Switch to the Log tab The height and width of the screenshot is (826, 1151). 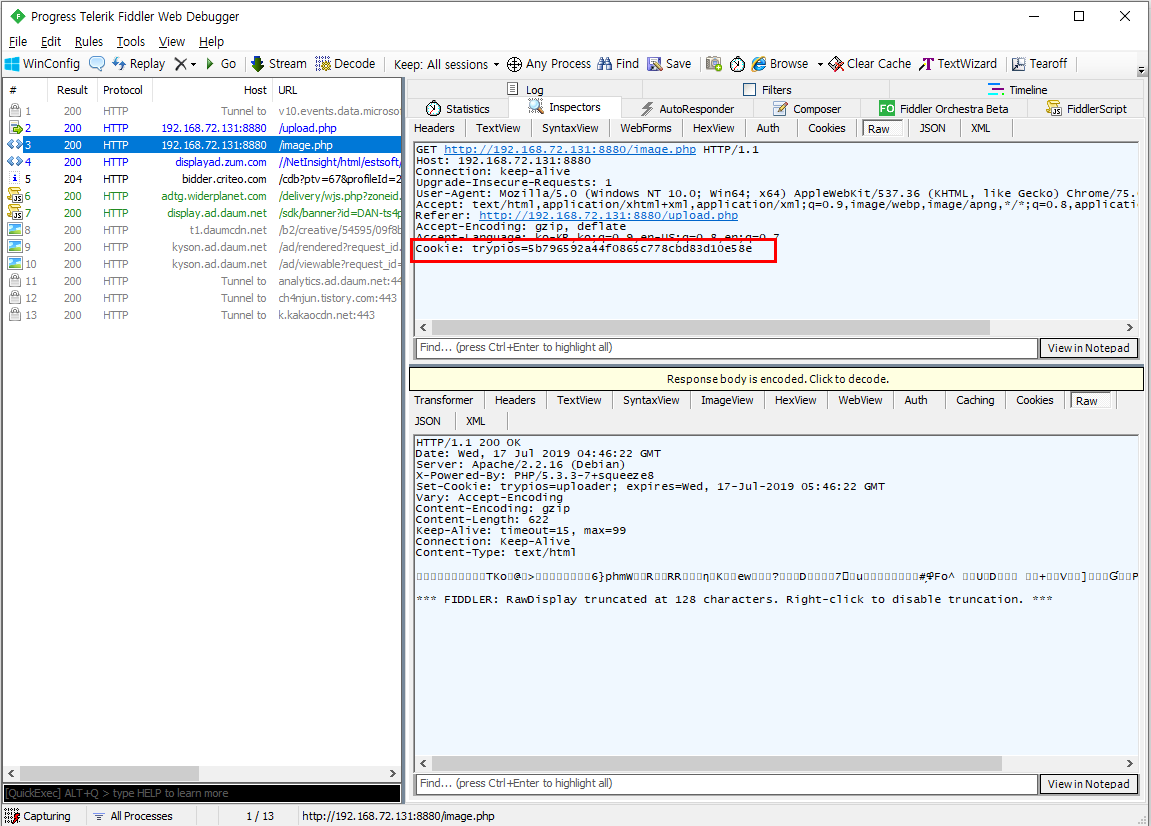pyautogui.click(x=526, y=90)
